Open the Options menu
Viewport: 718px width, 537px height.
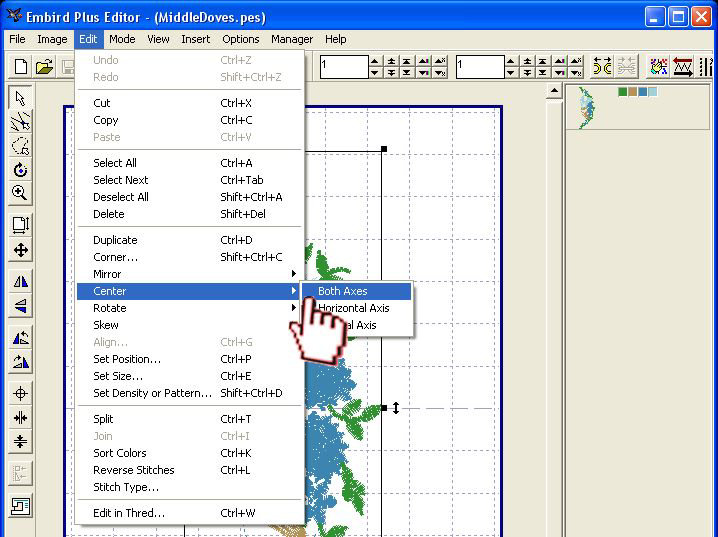tap(241, 39)
